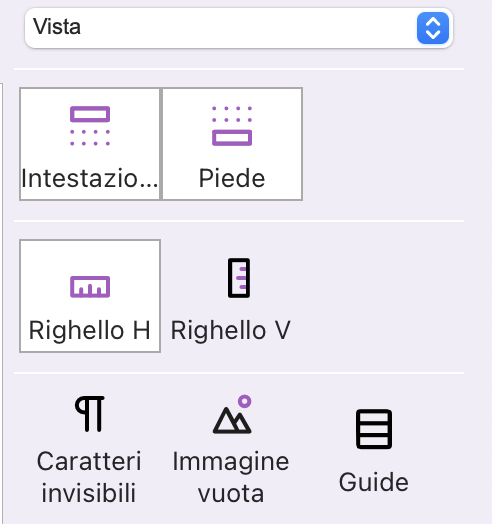Click the horizontal ruler purple icon
This screenshot has height=524, width=492.
[90, 287]
